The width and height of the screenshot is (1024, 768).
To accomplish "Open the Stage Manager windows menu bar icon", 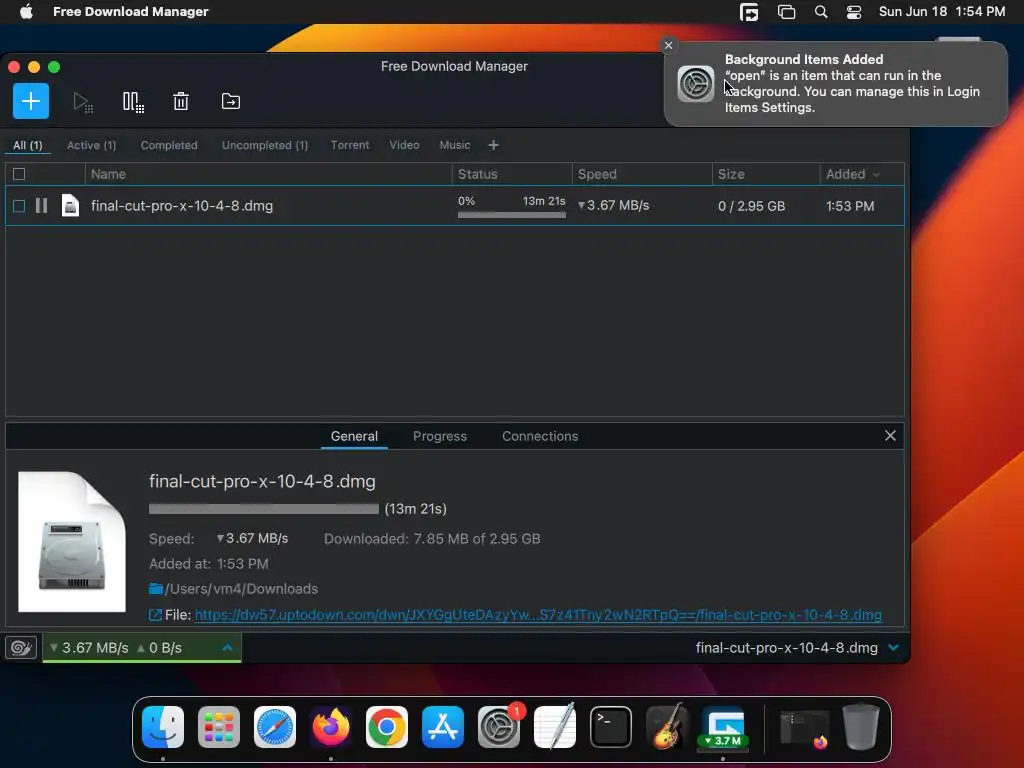I will (x=786, y=12).
